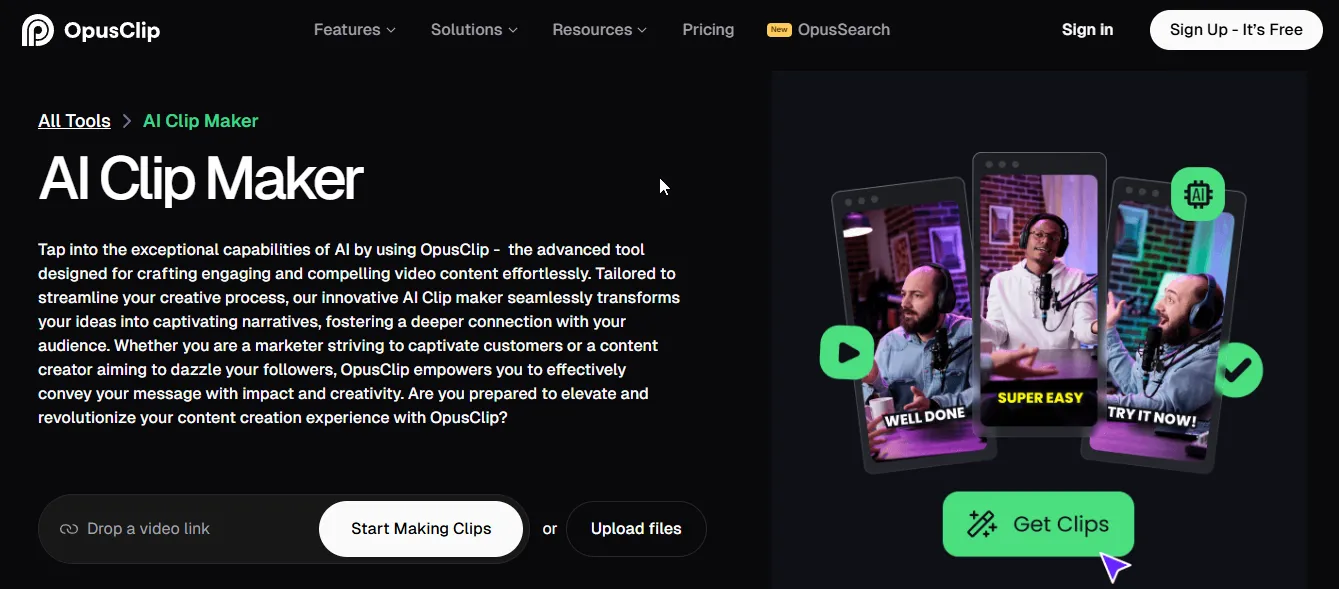
Task: Expand the Solutions menu
Action: coord(474,30)
